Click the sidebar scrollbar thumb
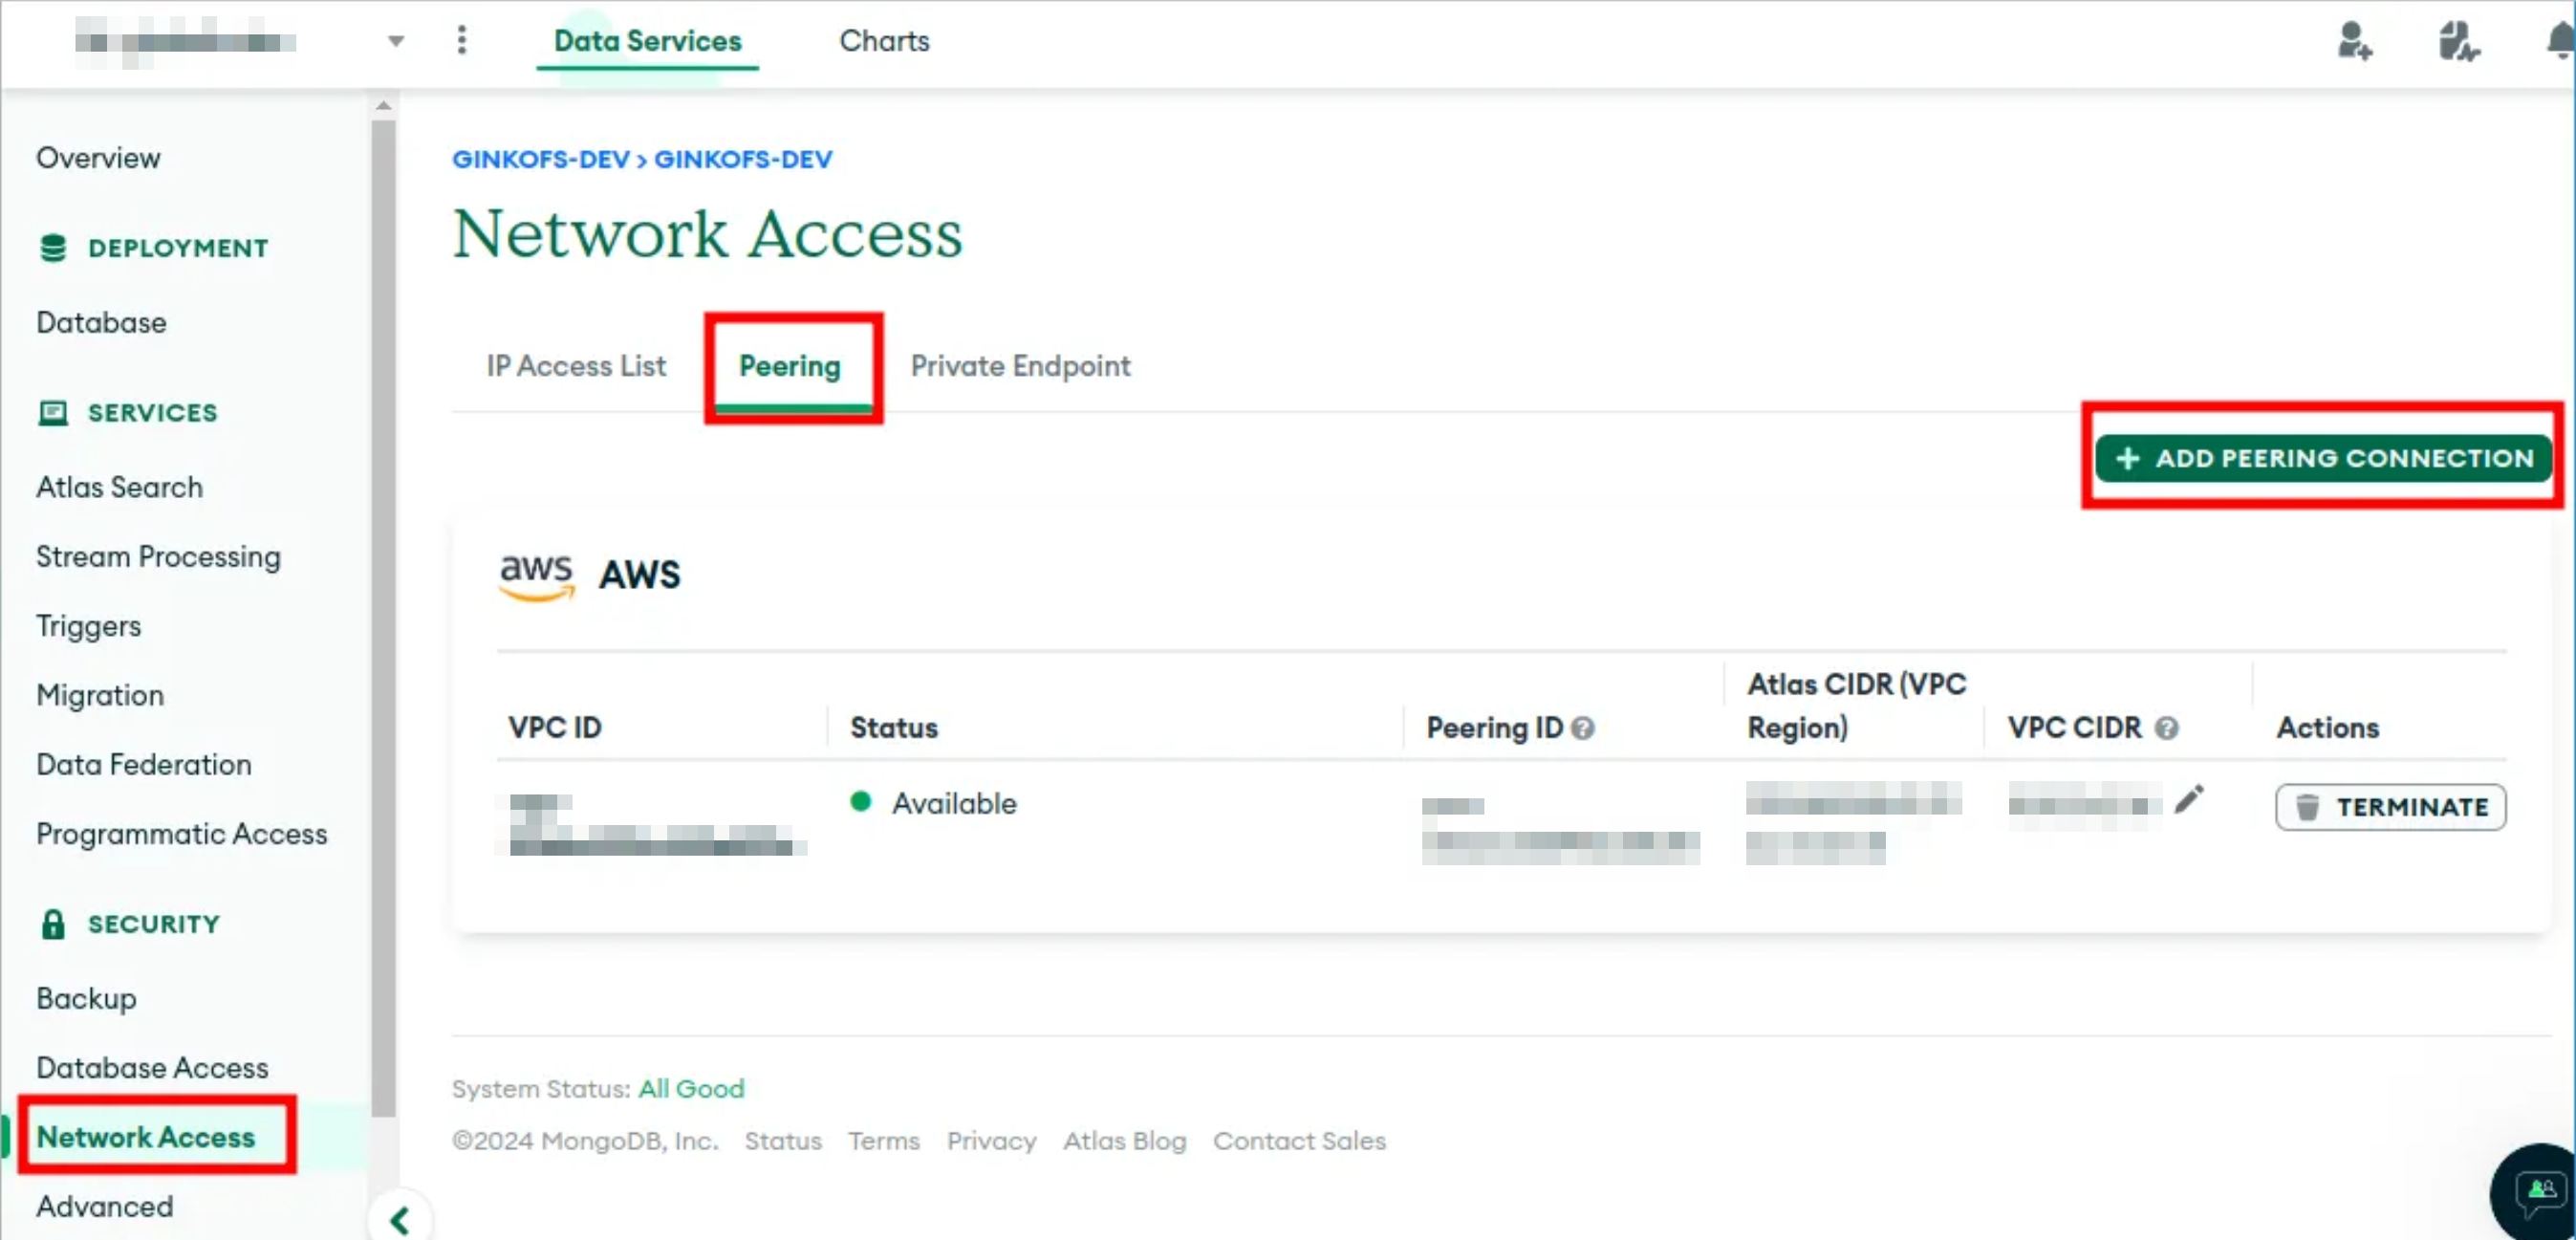 tap(383, 618)
